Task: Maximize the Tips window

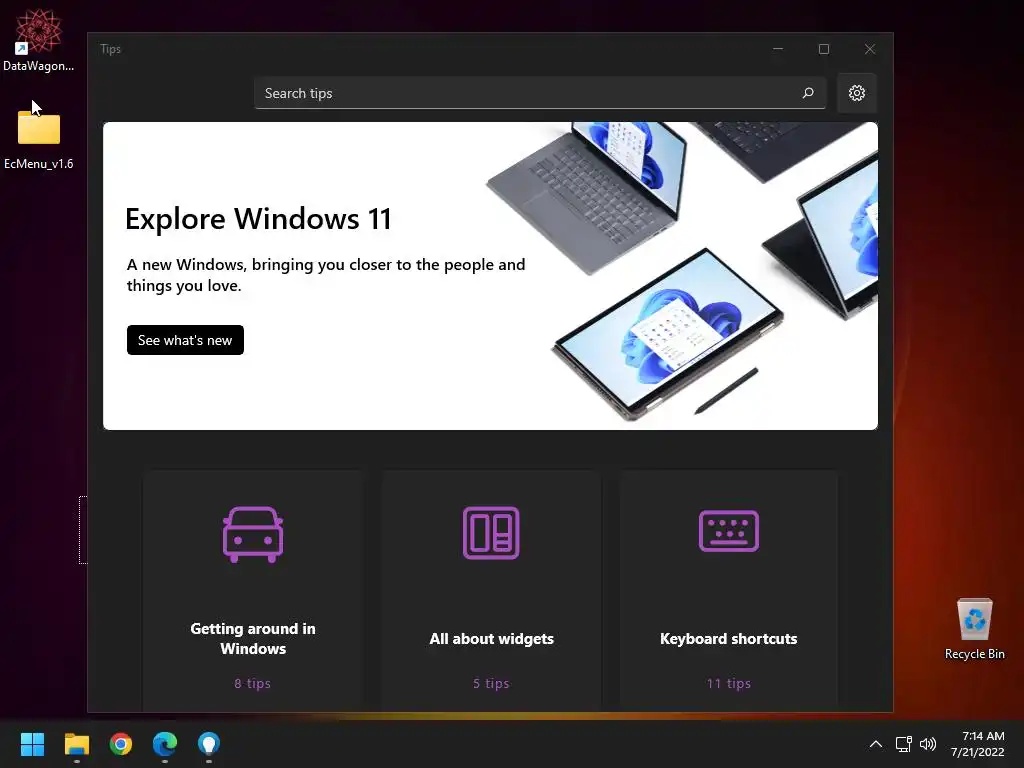Action: point(824,49)
